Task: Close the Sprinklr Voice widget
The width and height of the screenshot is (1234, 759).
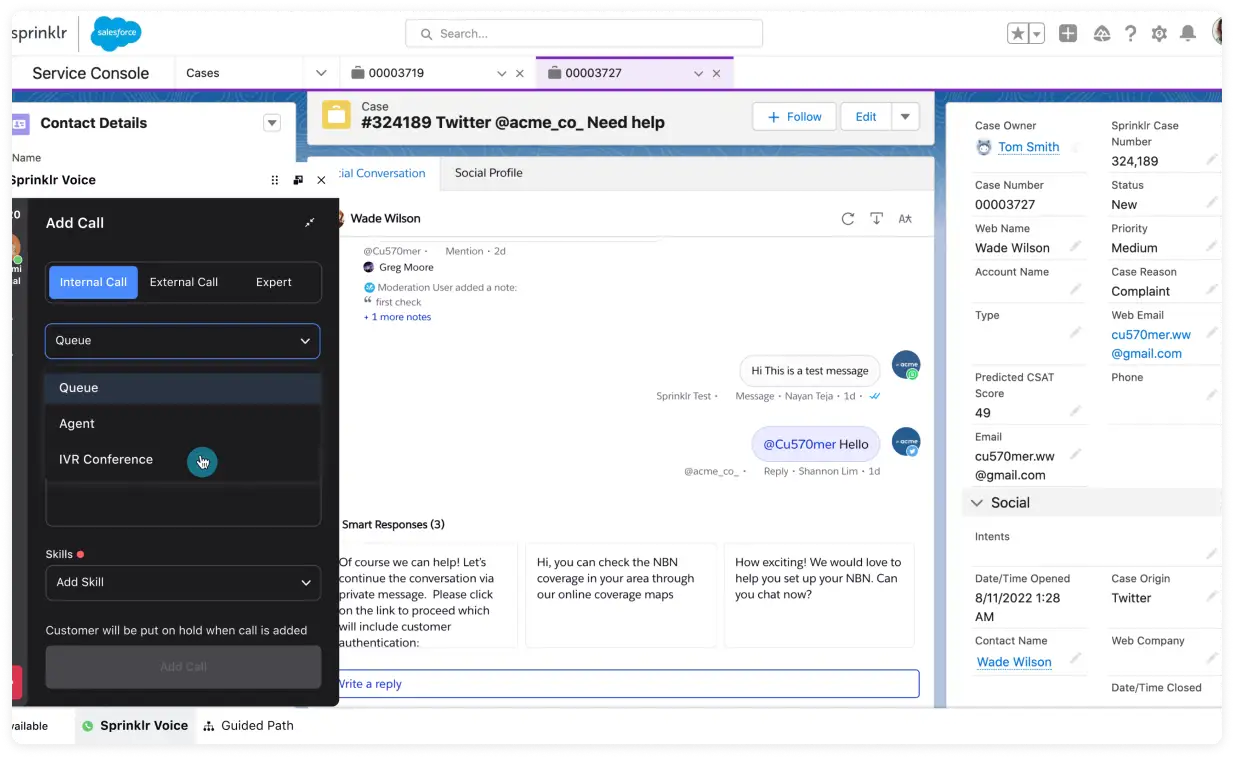Action: pos(321,180)
